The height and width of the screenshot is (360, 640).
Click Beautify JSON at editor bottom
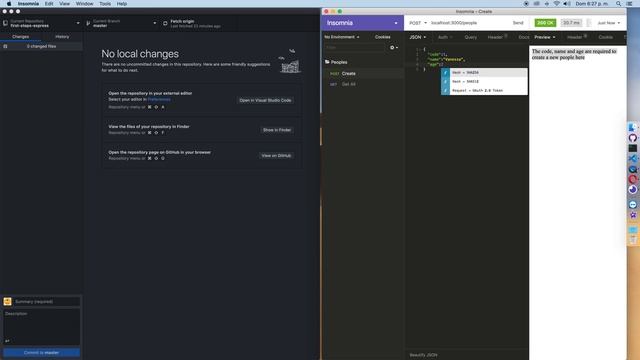423,355
